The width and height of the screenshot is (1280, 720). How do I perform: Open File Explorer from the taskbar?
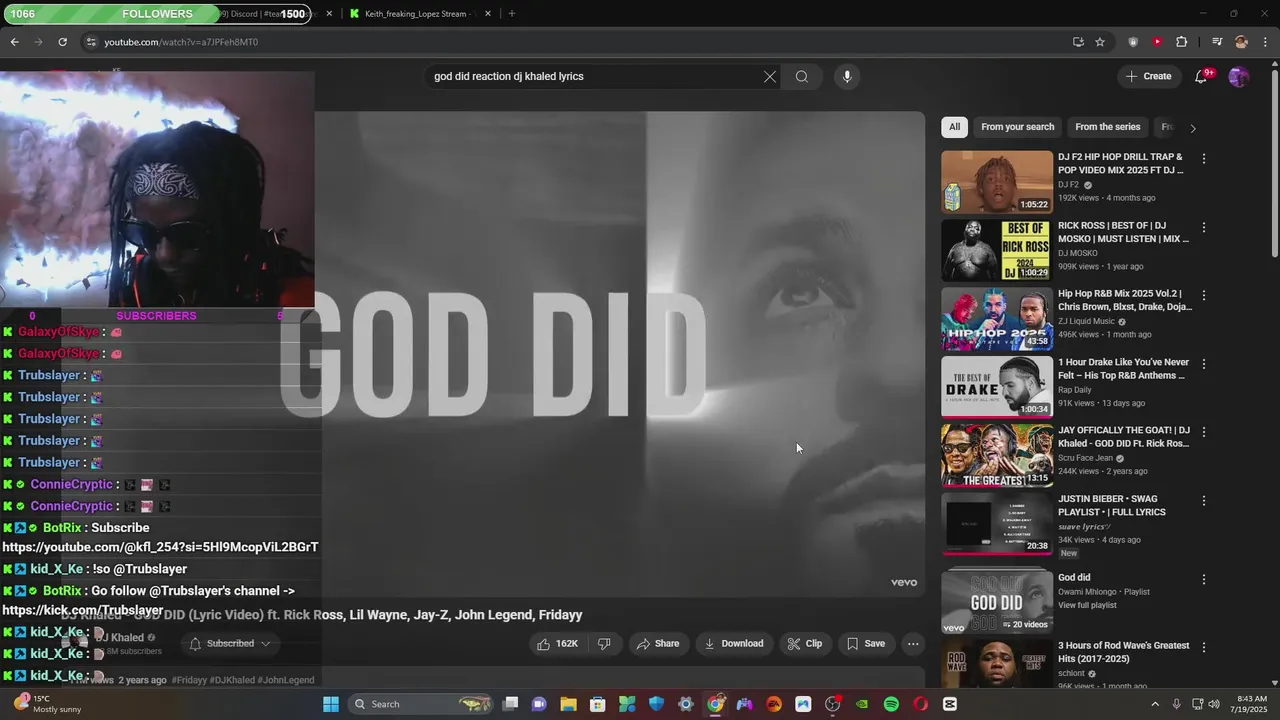[568, 704]
